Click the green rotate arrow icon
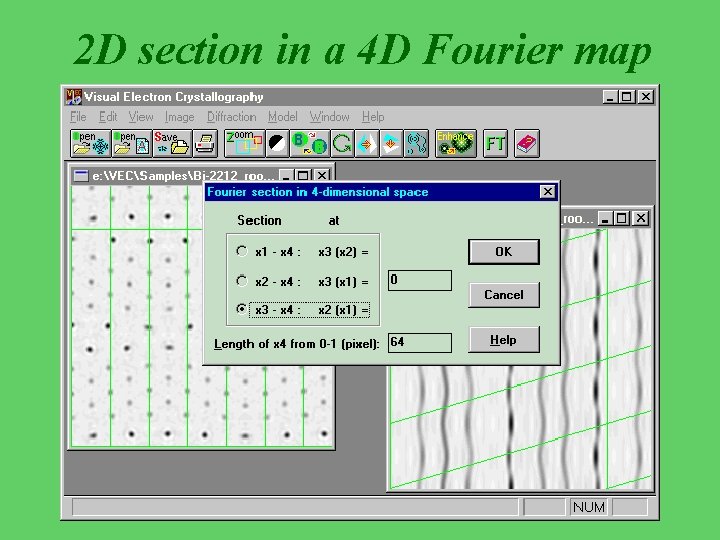Image resolution: width=720 pixels, height=540 pixels. pyautogui.click(x=342, y=143)
